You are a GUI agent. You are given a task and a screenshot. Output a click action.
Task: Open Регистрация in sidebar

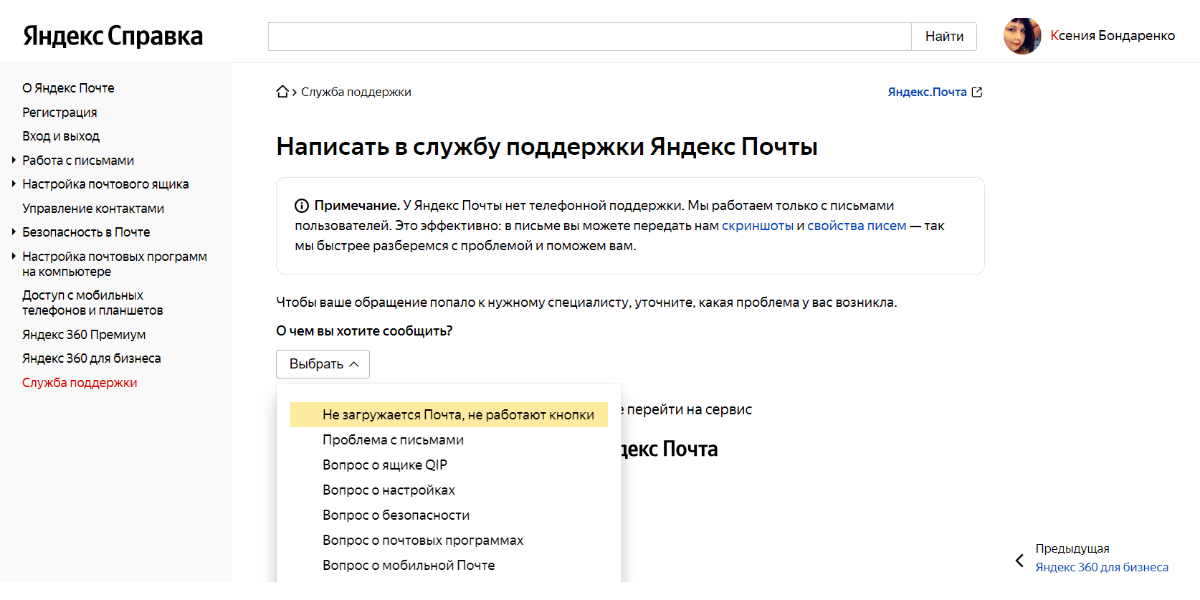click(60, 112)
